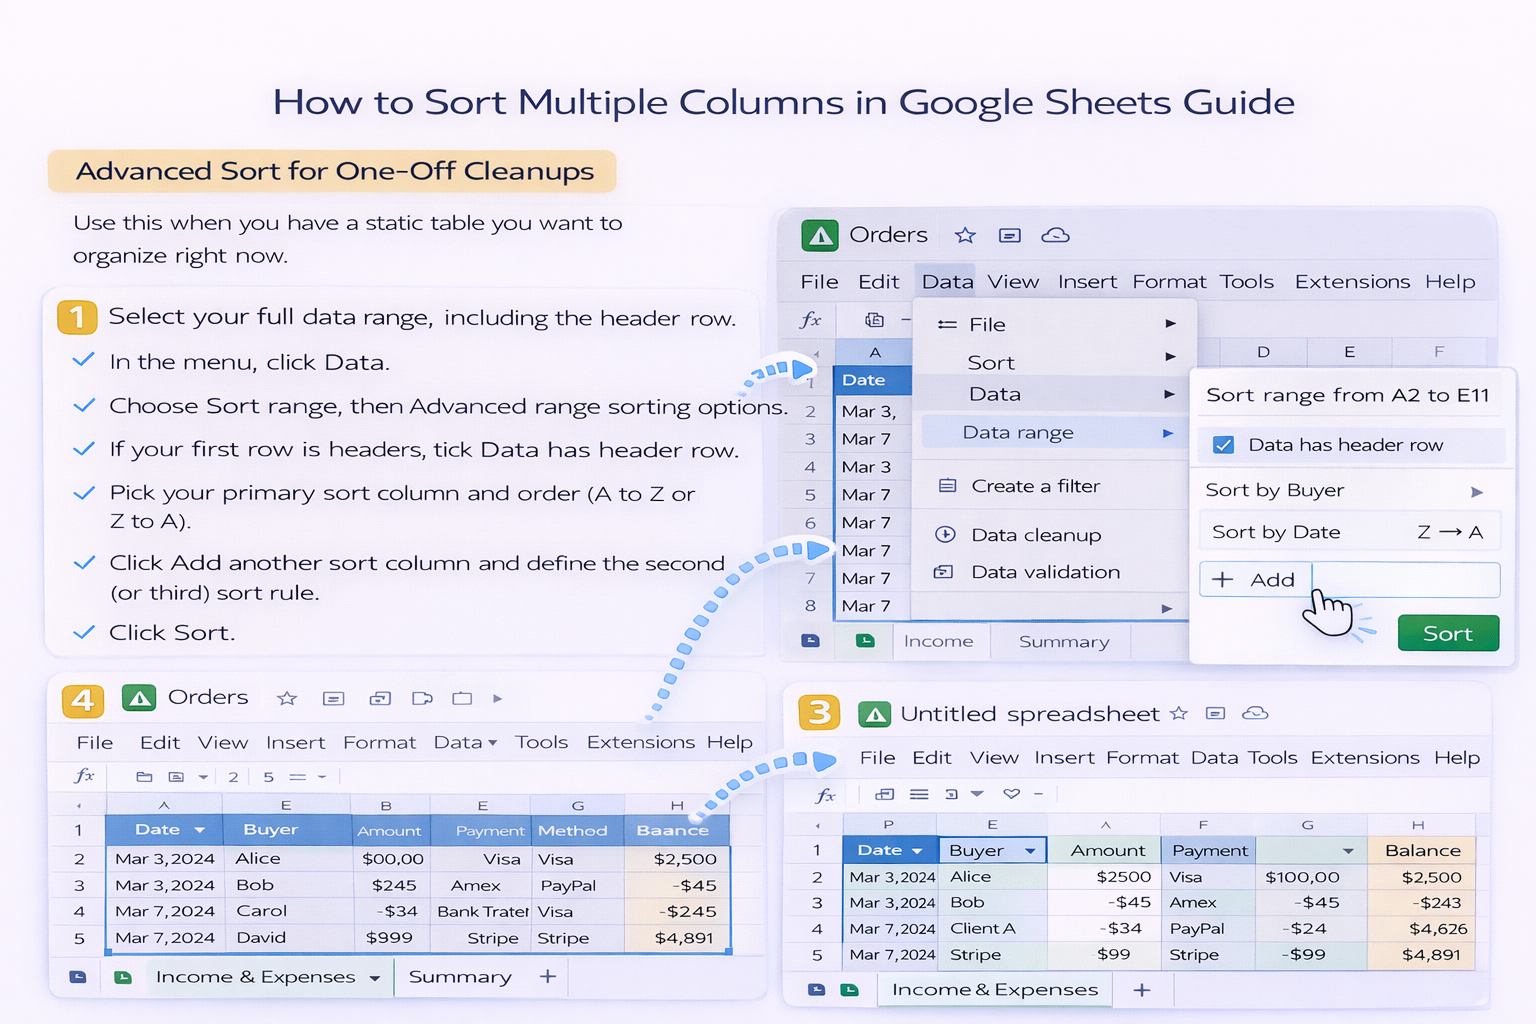Select Income & Expenses tab in Untitled spreadsheet
This screenshot has width=1536, height=1024.
pyautogui.click(x=994, y=990)
